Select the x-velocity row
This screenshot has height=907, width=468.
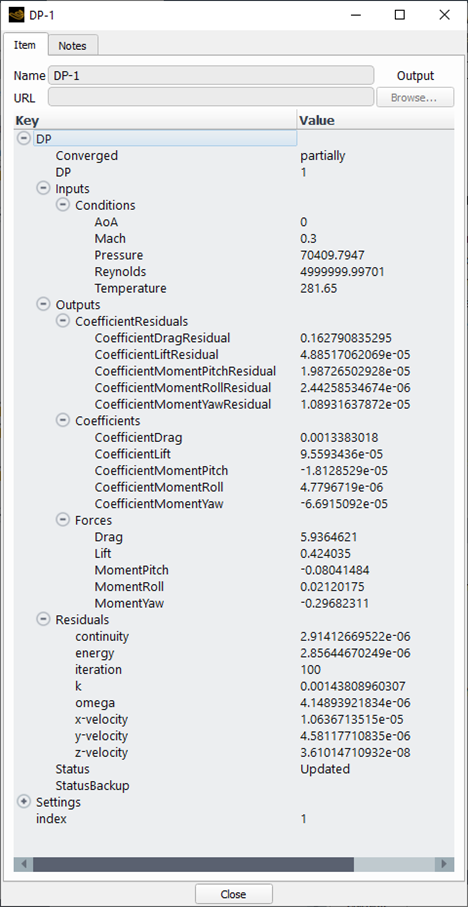[234, 720]
